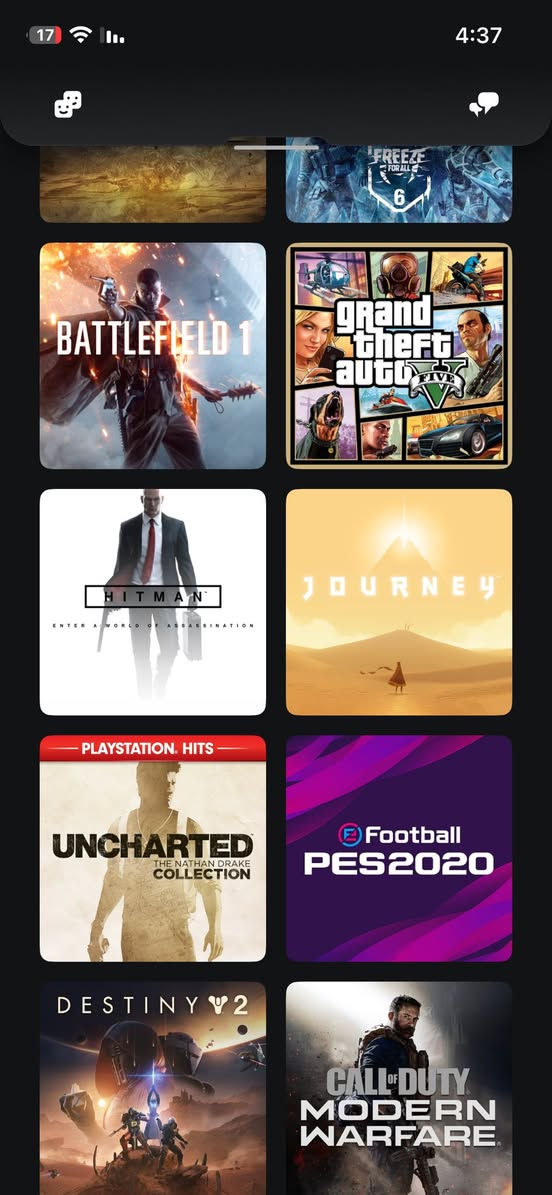Select the Journey game cover
This screenshot has width=552, height=1195.
(399, 602)
